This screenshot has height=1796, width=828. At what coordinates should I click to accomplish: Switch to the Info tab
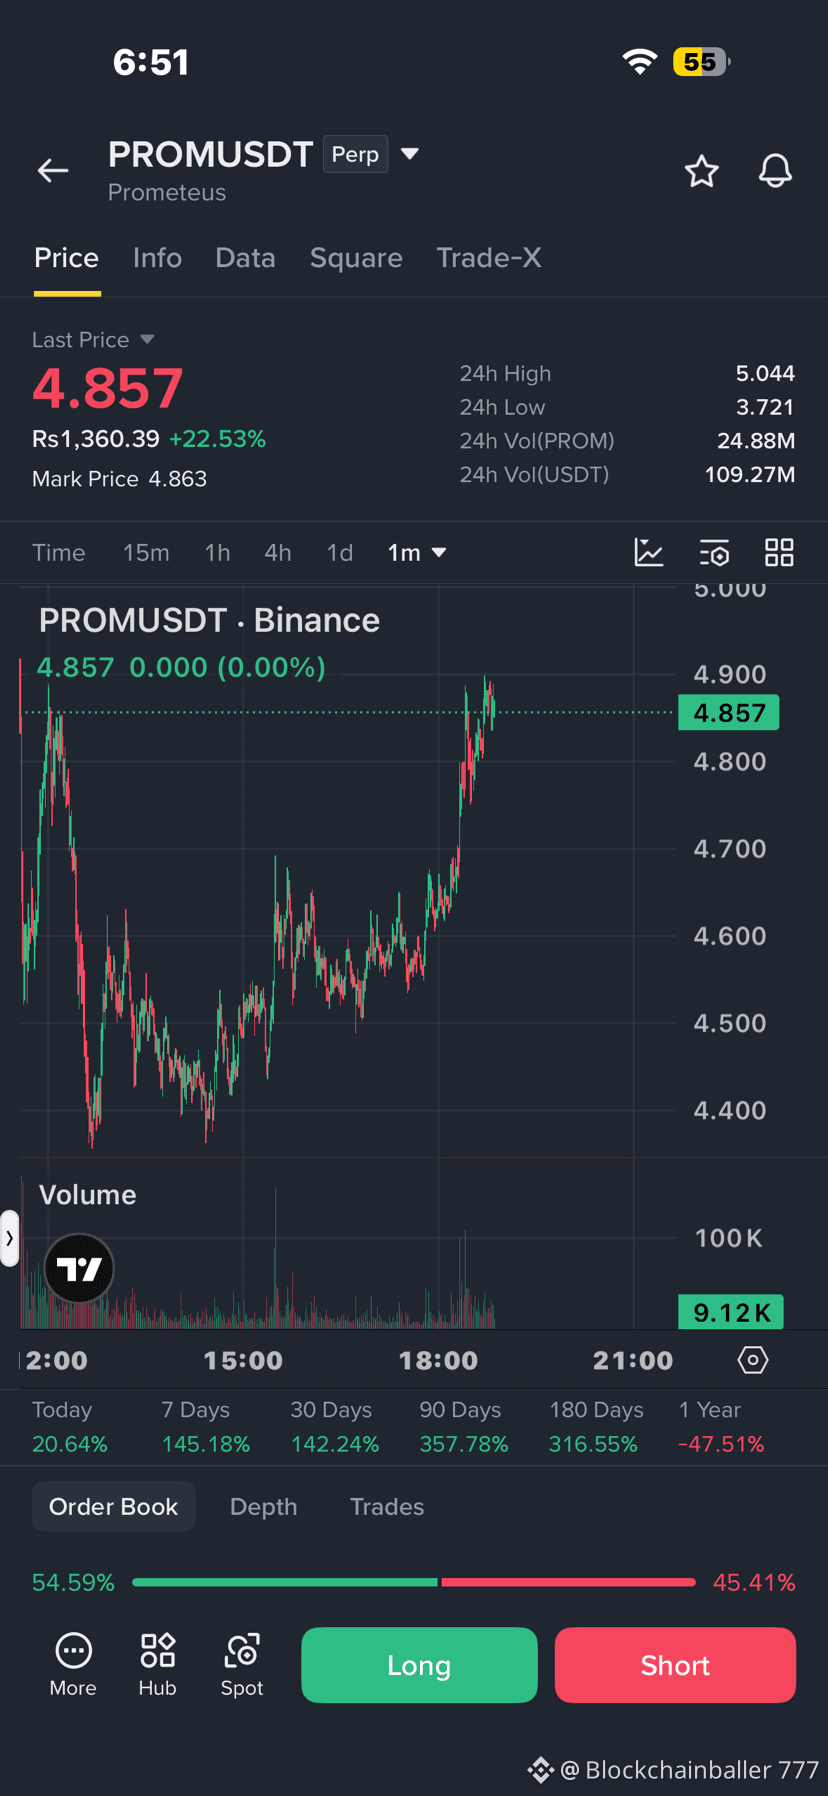coord(157,258)
